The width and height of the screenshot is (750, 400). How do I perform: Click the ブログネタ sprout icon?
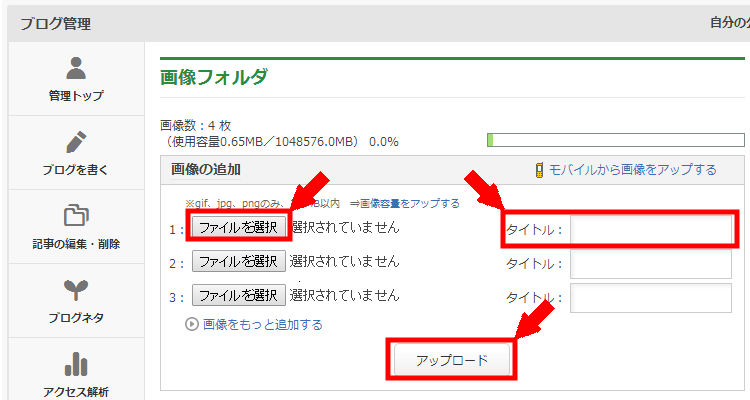tap(76, 290)
